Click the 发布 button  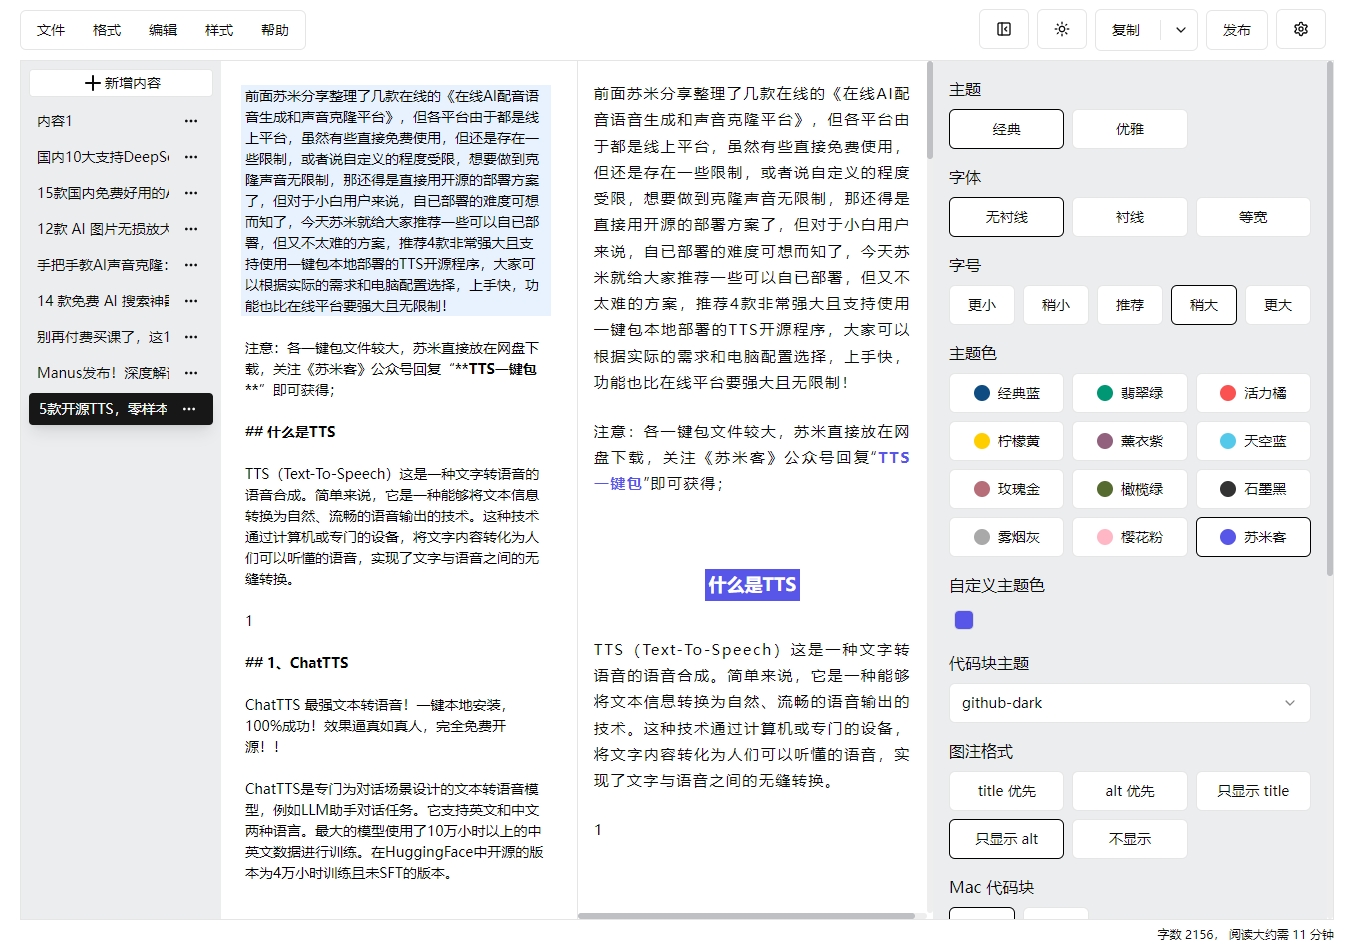click(x=1237, y=30)
